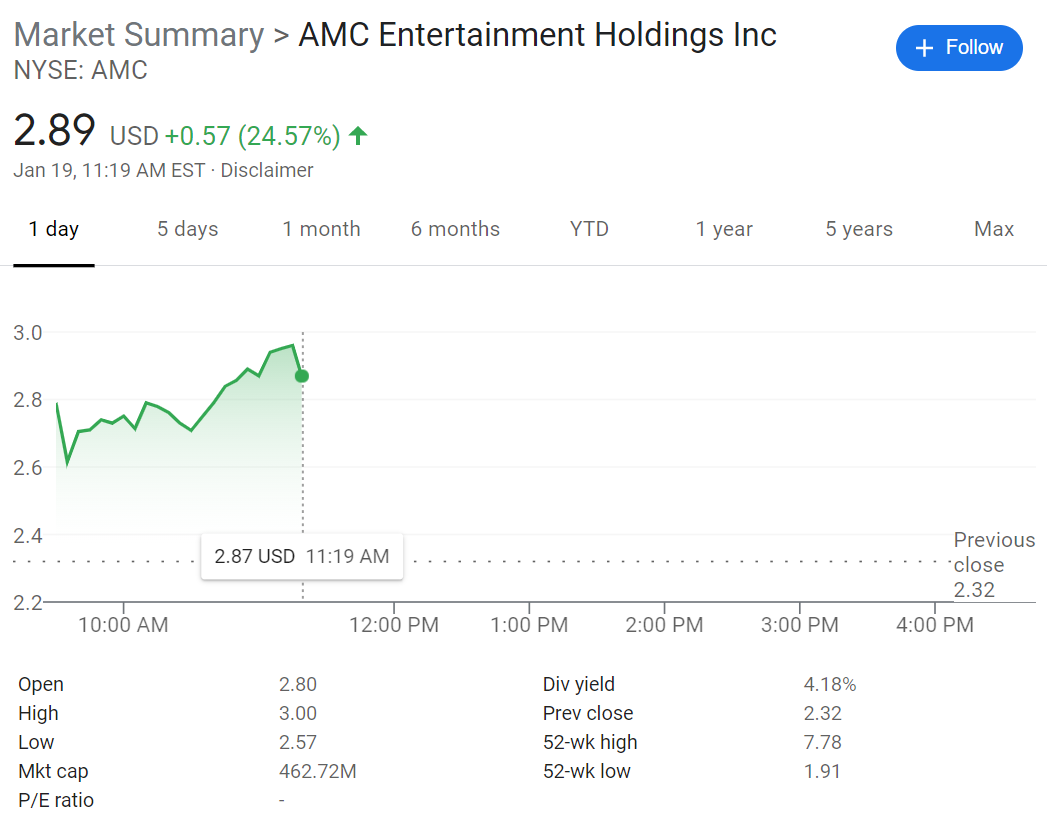Click the plus icon in Follow
Screen dimensions: 1047x835
[925, 48]
